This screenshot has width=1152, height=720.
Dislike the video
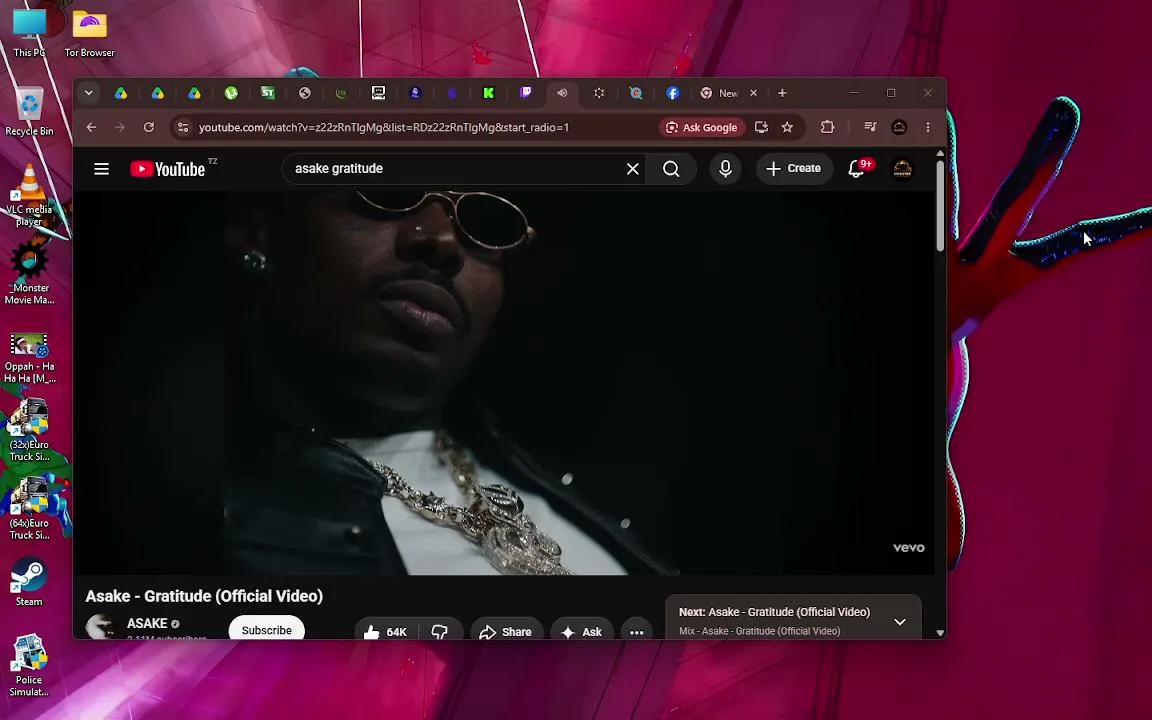pos(440,631)
